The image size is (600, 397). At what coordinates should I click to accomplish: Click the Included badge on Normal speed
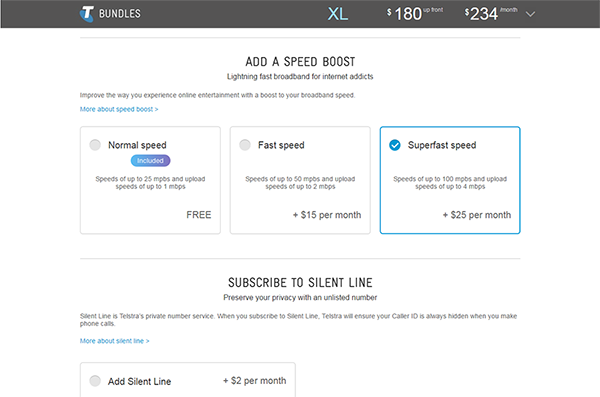pyautogui.click(x=150, y=161)
